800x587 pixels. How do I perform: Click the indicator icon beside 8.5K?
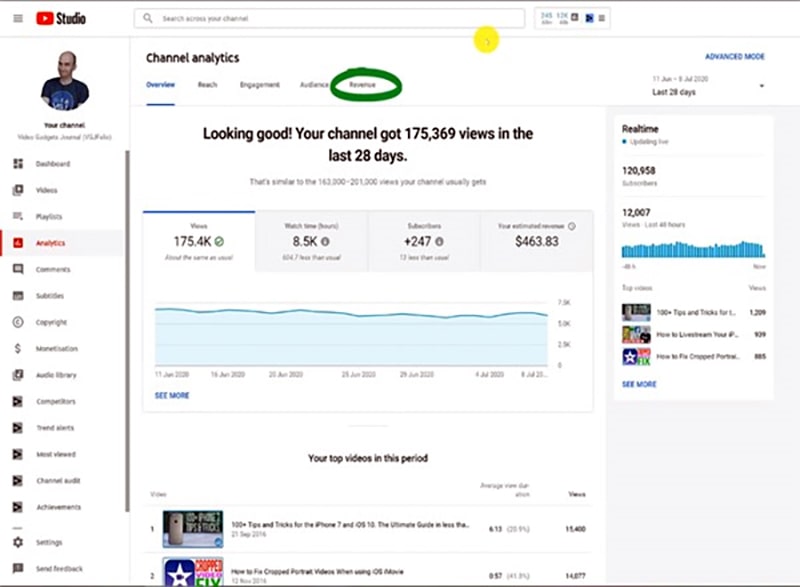pos(325,241)
